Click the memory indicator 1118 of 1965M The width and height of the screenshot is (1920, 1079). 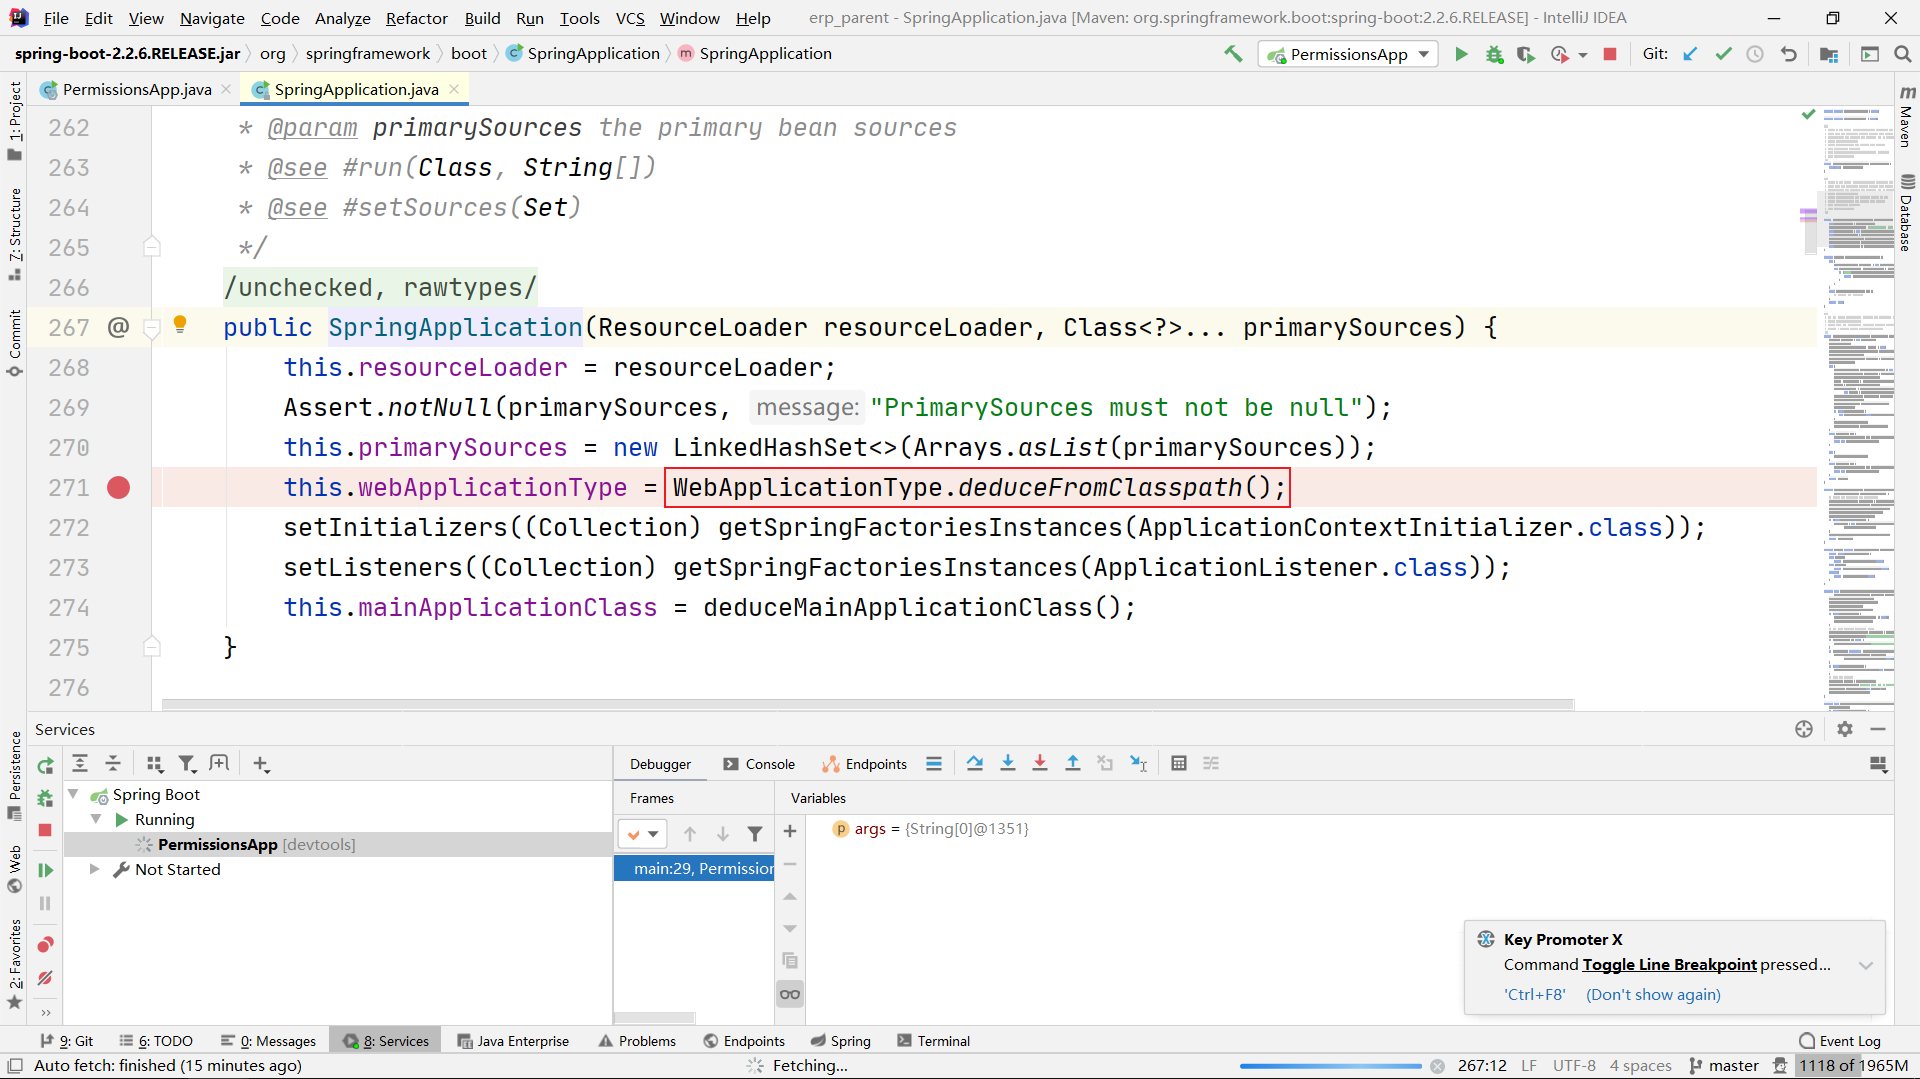tap(1853, 1066)
